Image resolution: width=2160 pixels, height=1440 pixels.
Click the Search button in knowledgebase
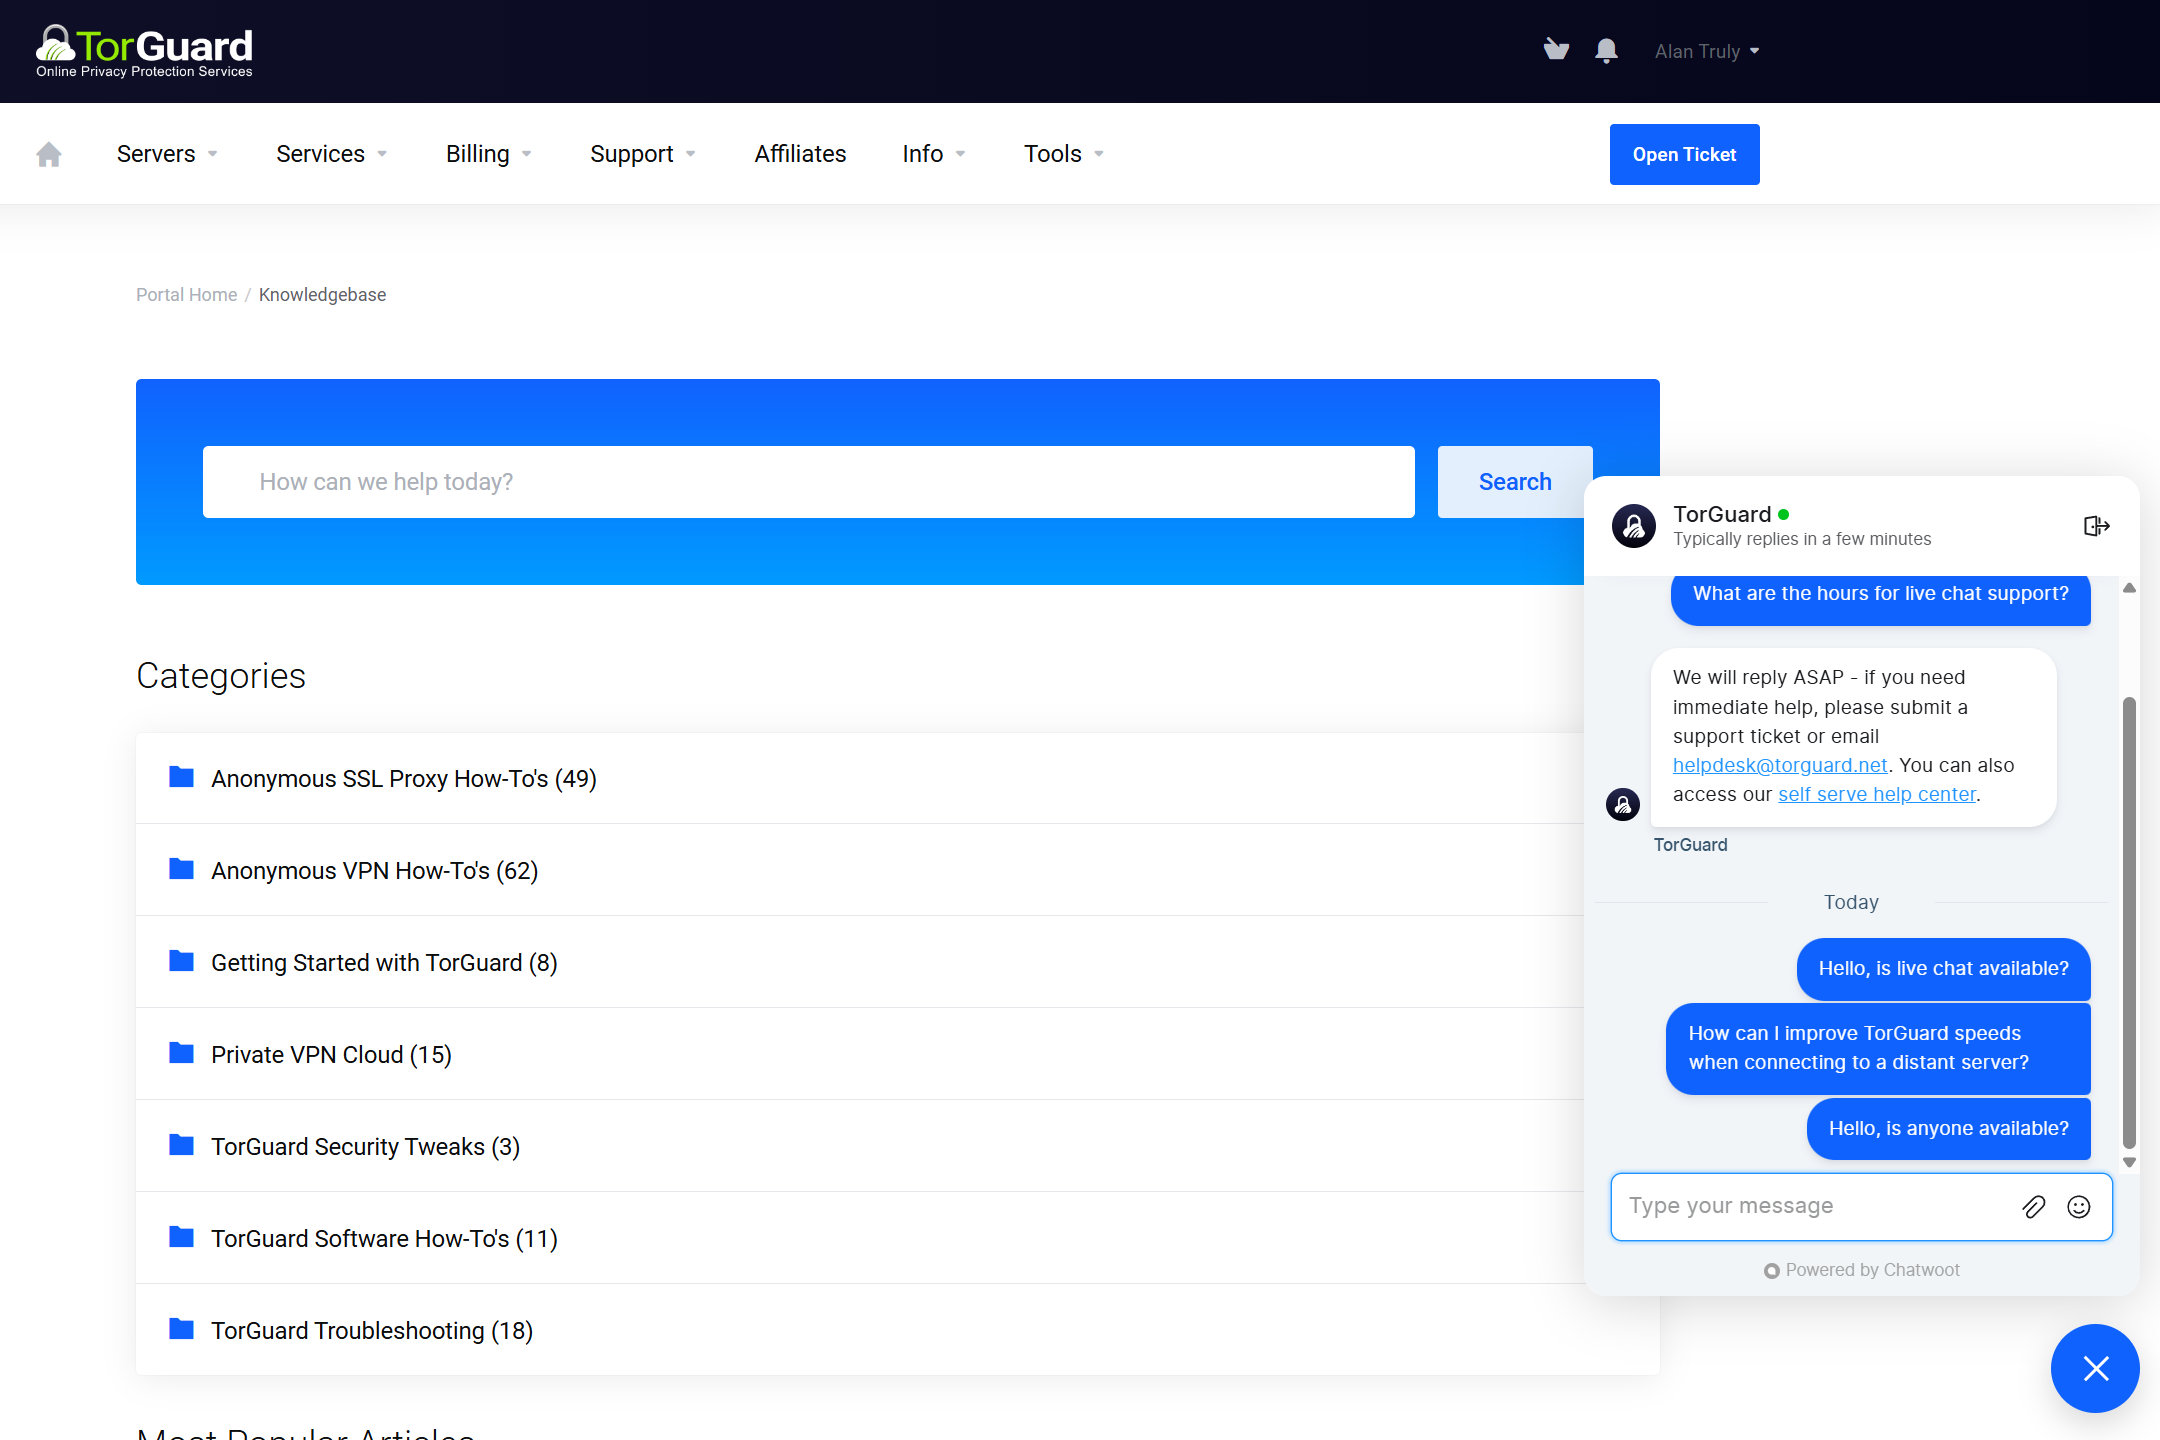coord(1514,482)
